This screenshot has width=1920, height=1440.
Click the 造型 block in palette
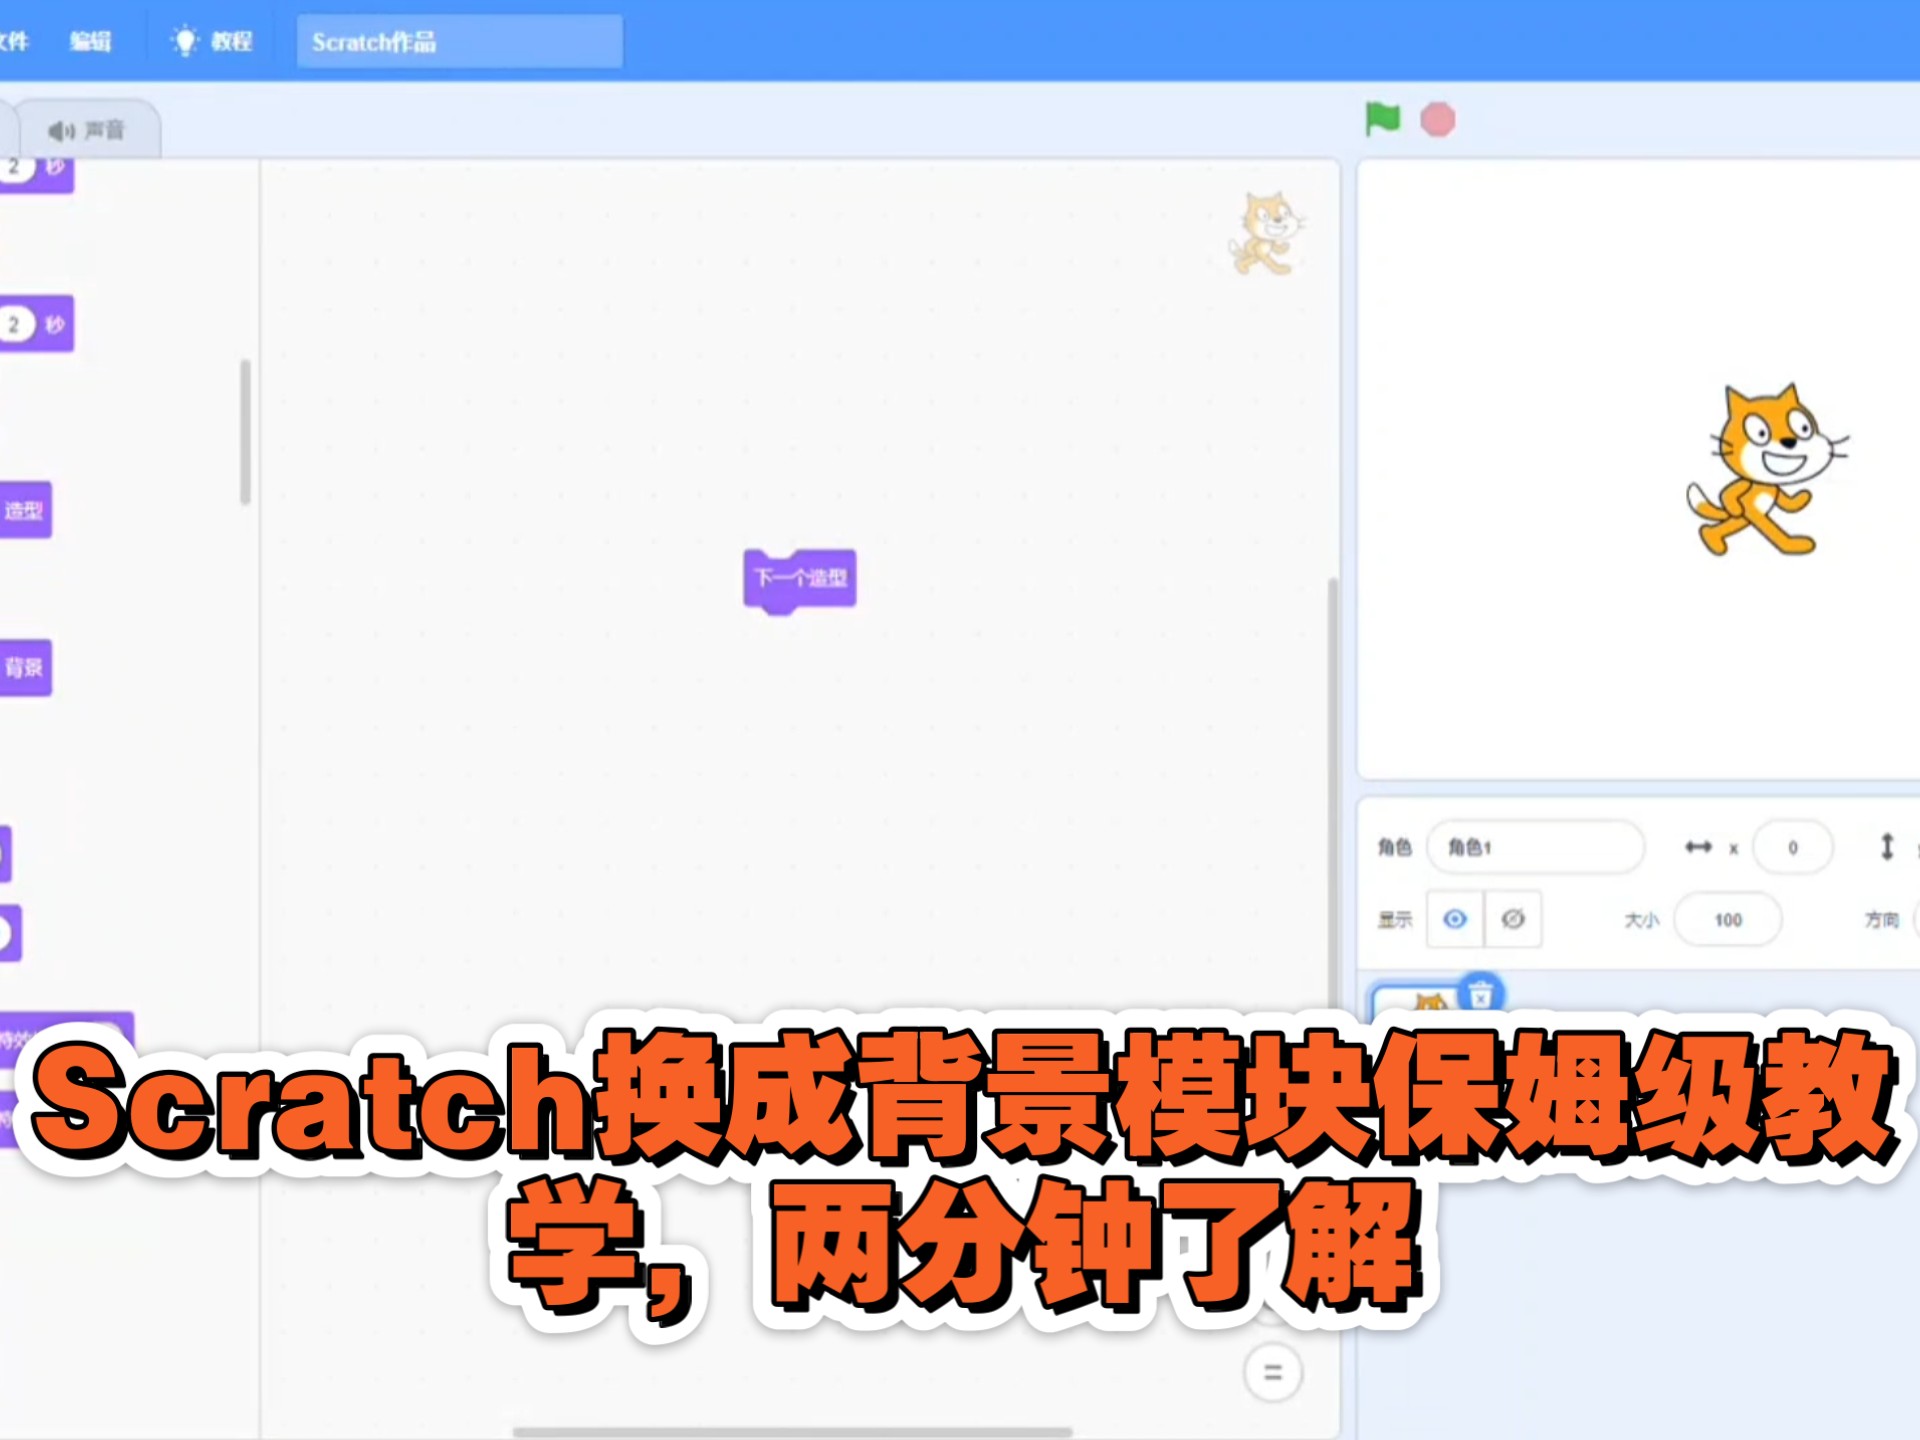25,511
